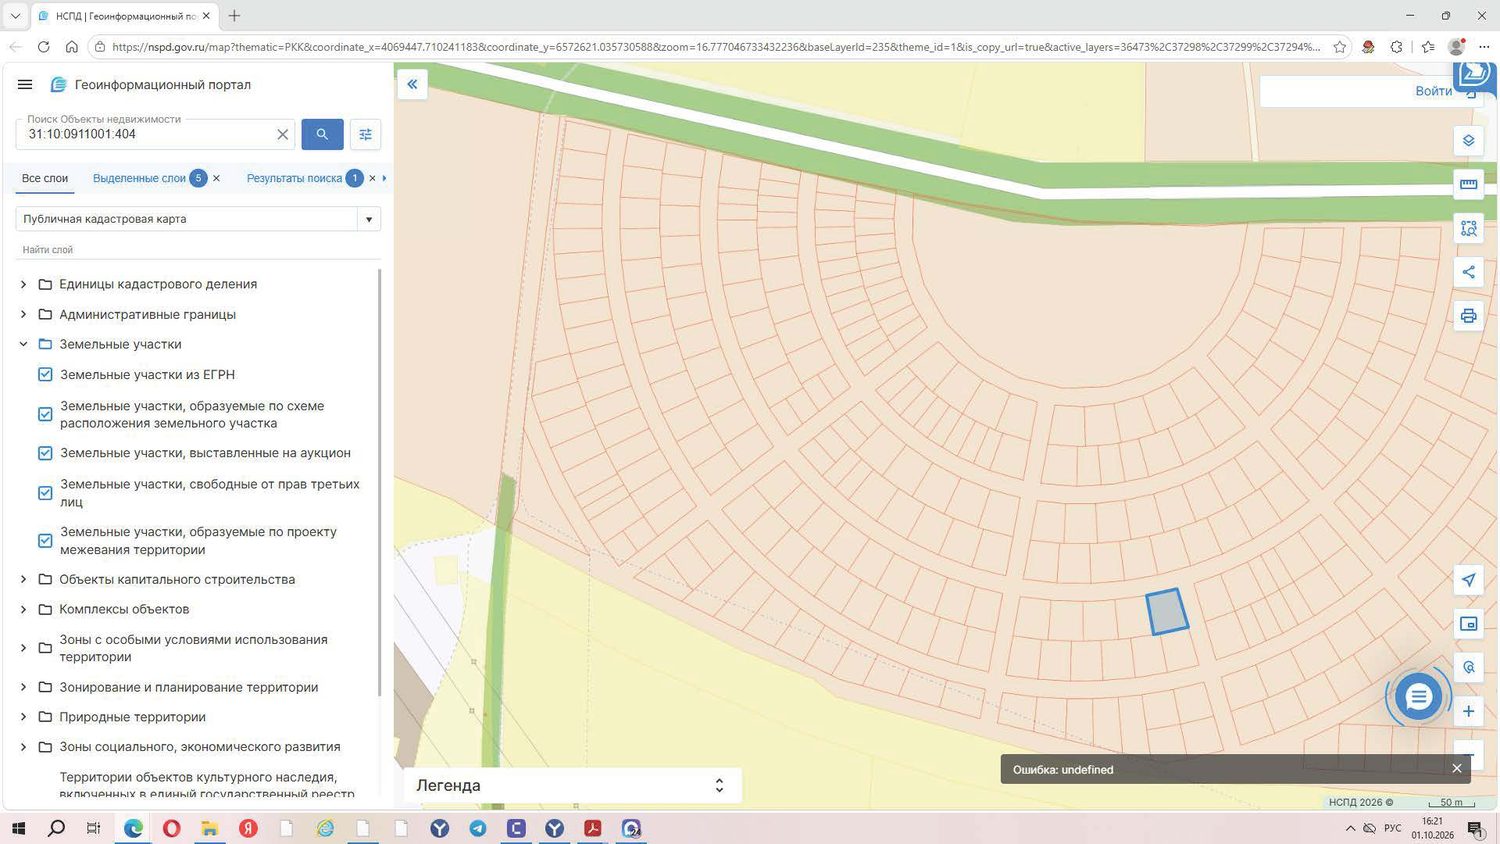Collapse the 'Земельные участки' folder

coord(23,345)
